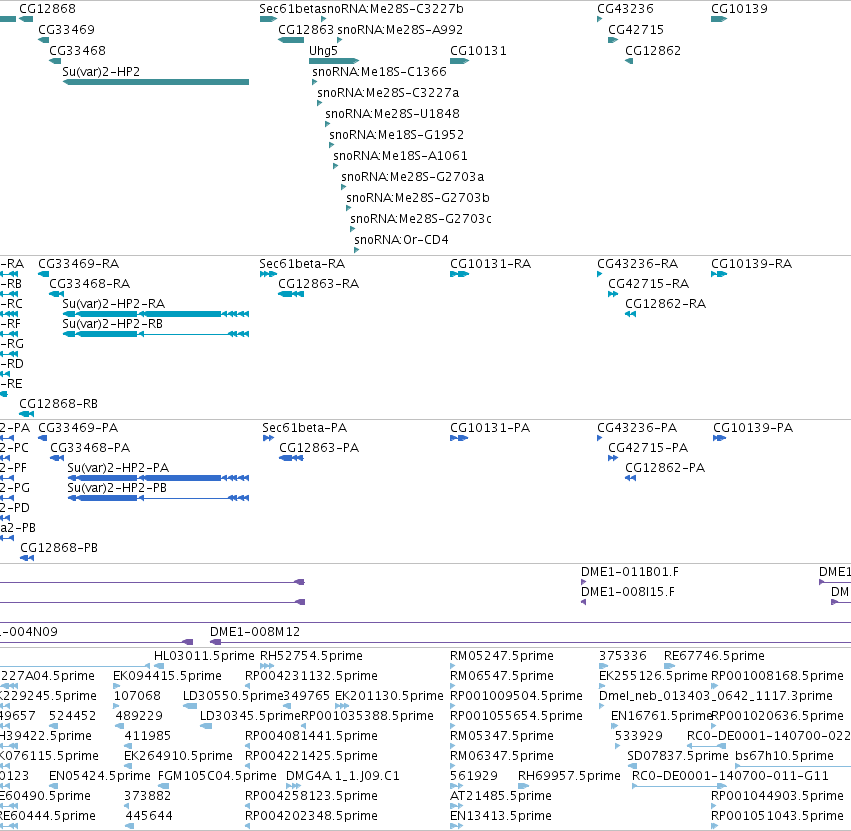This screenshot has width=851, height=831.
Task: Click the CG12868 gene label
Action: coord(47,9)
